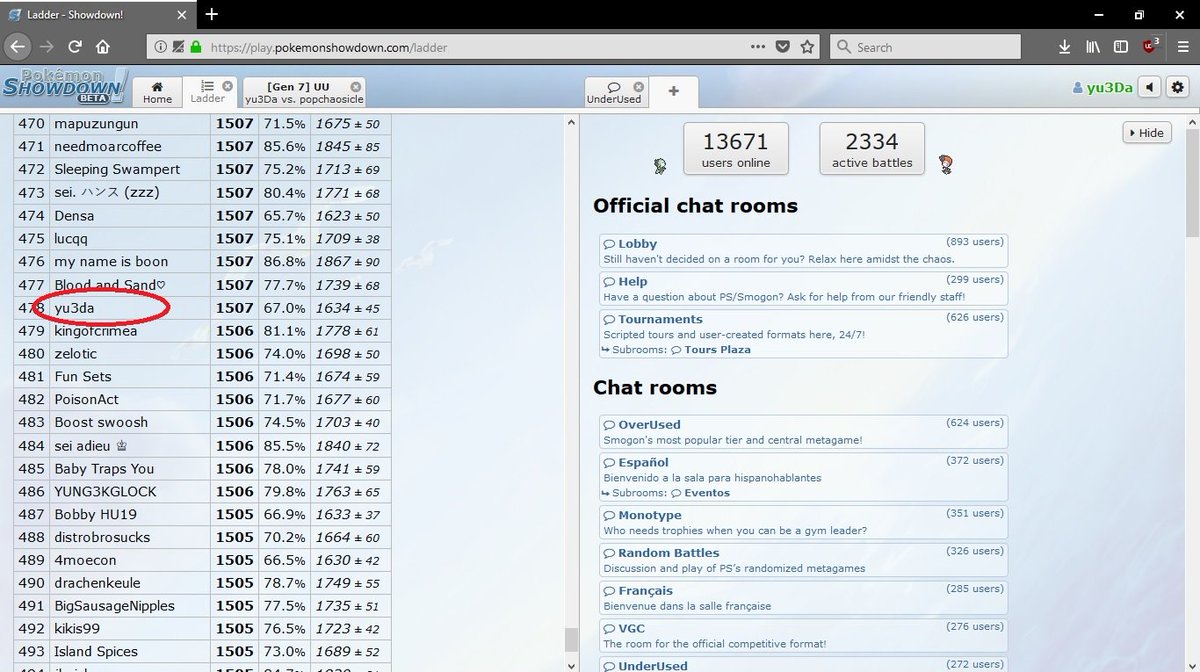Open the browser home page icon
Image resolution: width=1200 pixels, height=672 pixels.
point(103,46)
